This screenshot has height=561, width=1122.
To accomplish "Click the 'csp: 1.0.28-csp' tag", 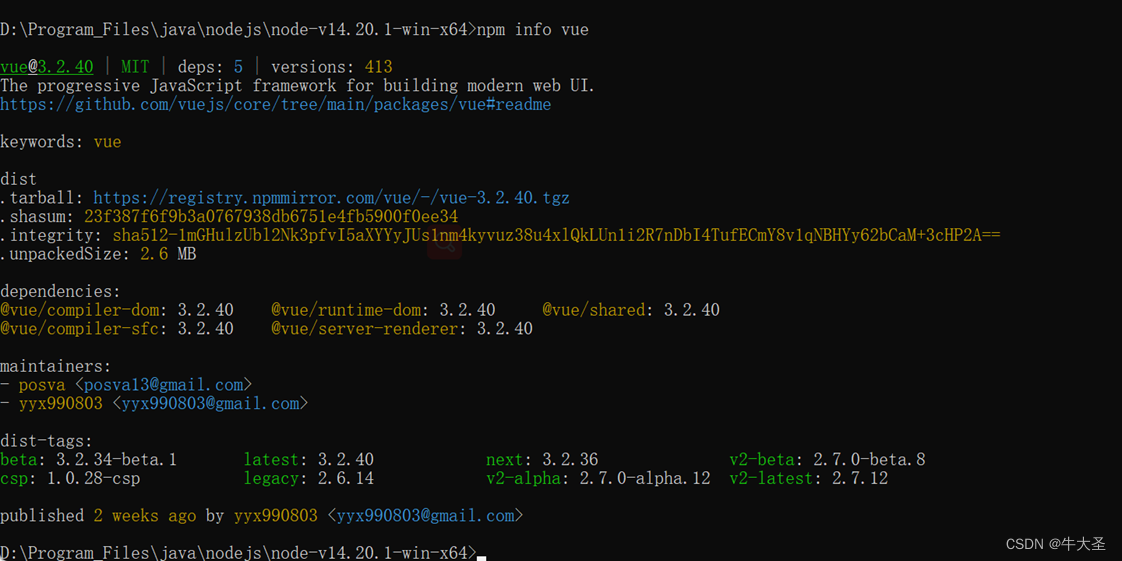I will [70, 478].
